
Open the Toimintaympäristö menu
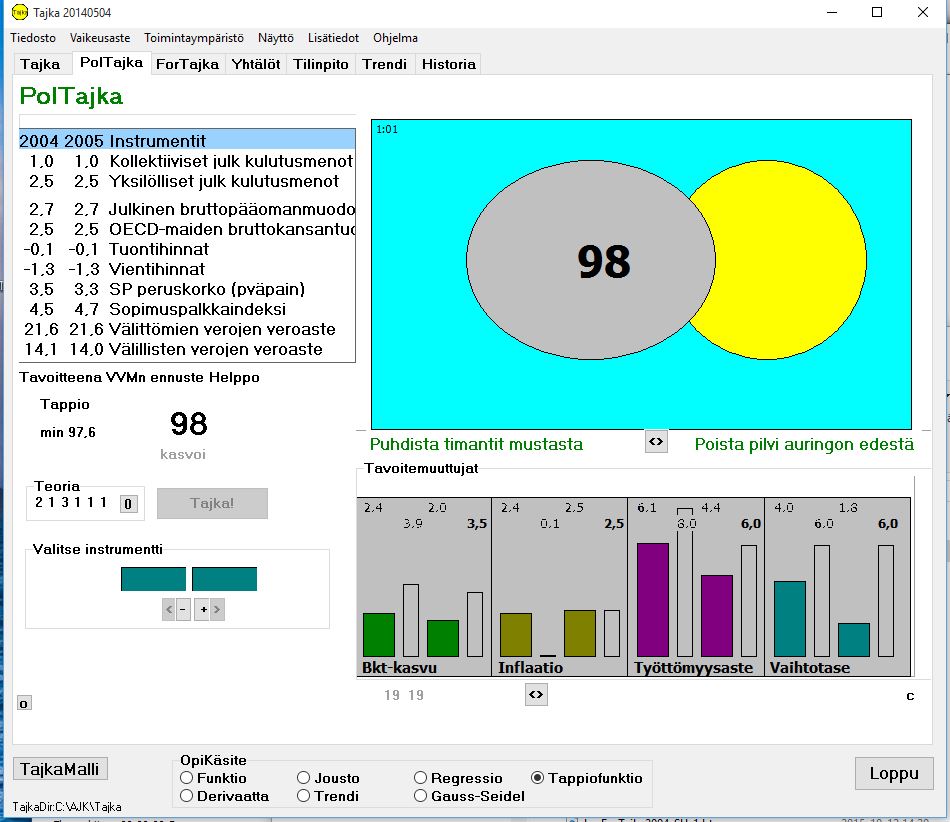tap(194, 38)
